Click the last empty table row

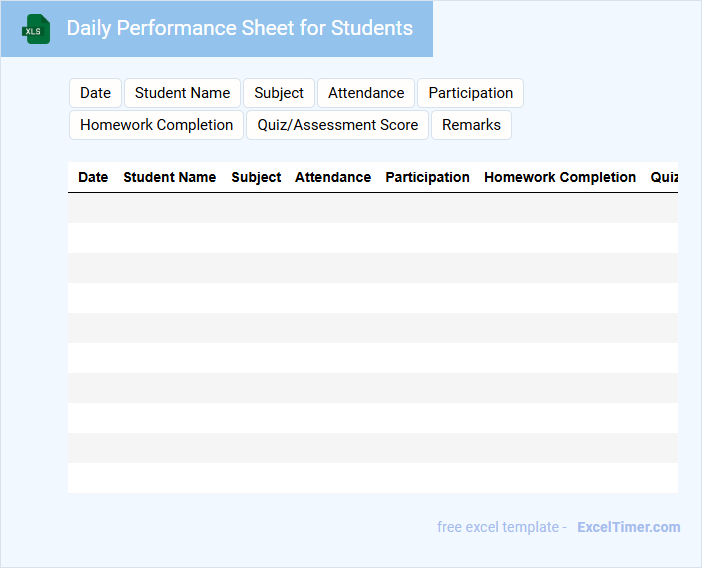372,478
